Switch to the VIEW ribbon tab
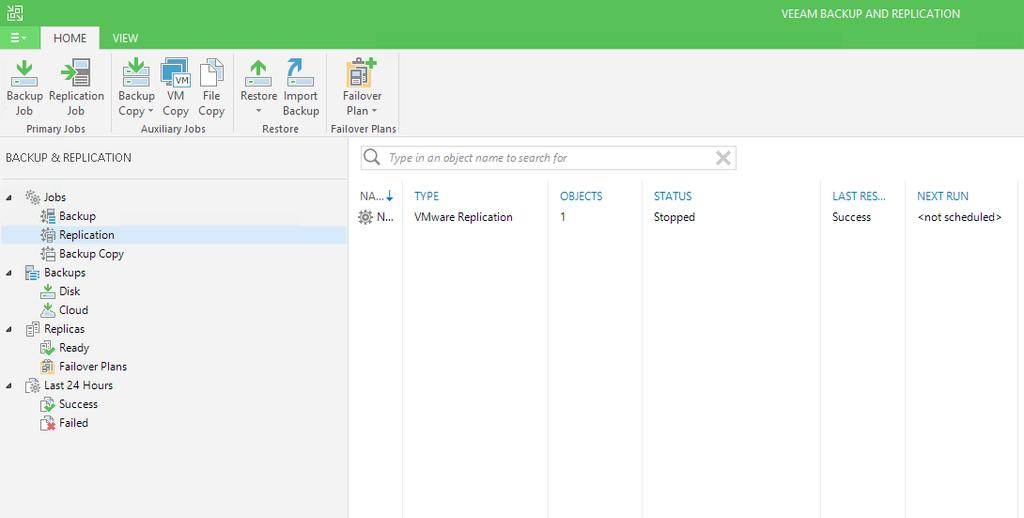 125,38
